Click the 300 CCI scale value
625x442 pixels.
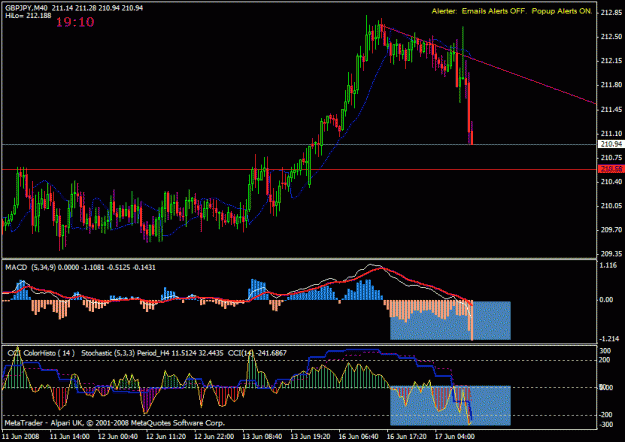pos(605,351)
